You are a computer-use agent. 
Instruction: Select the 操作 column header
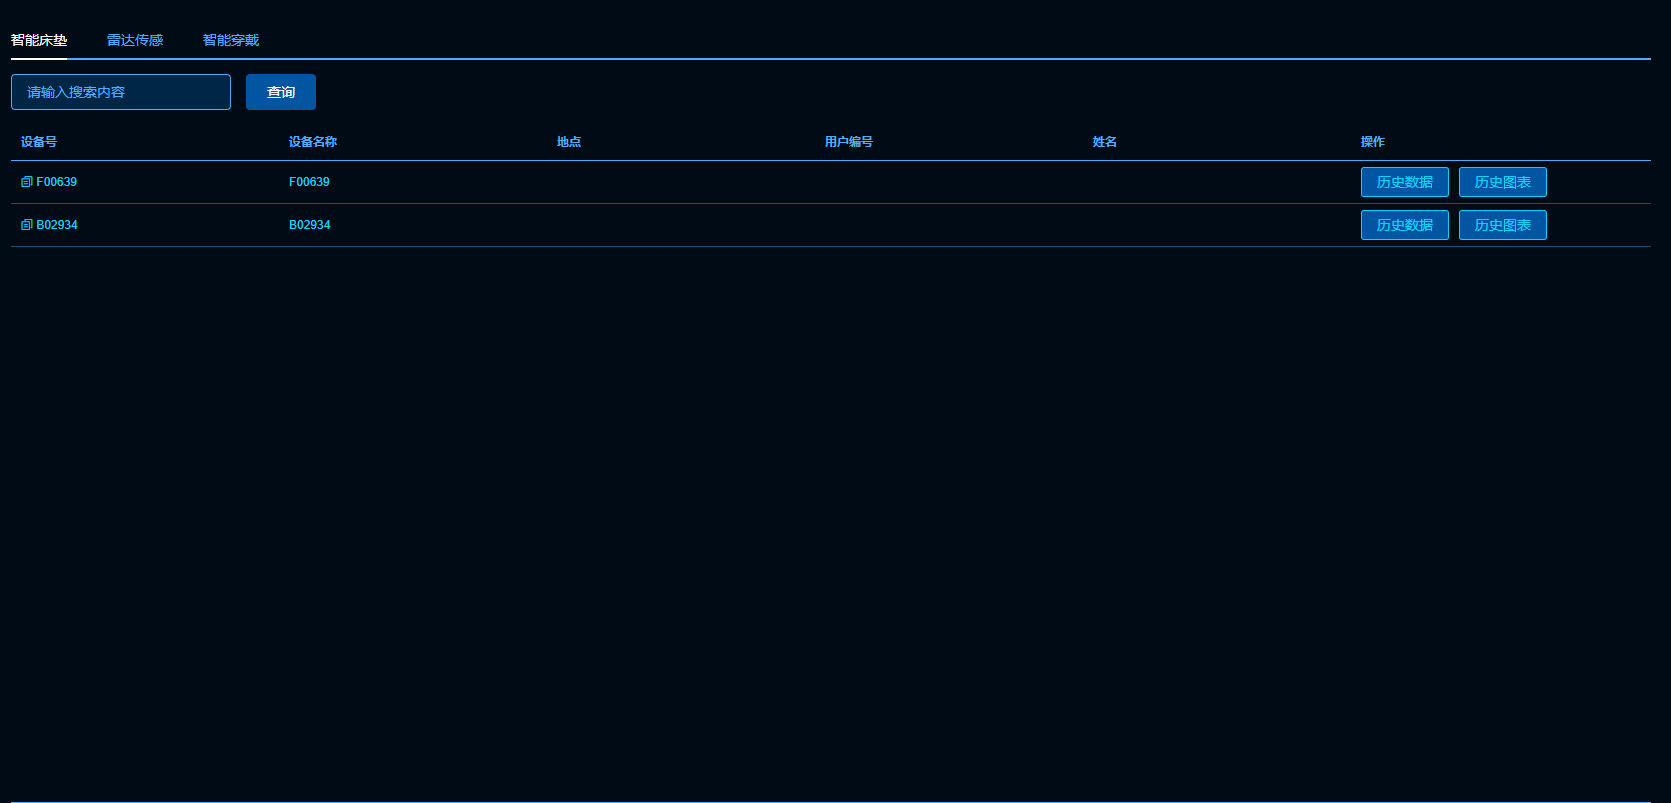(x=1373, y=142)
